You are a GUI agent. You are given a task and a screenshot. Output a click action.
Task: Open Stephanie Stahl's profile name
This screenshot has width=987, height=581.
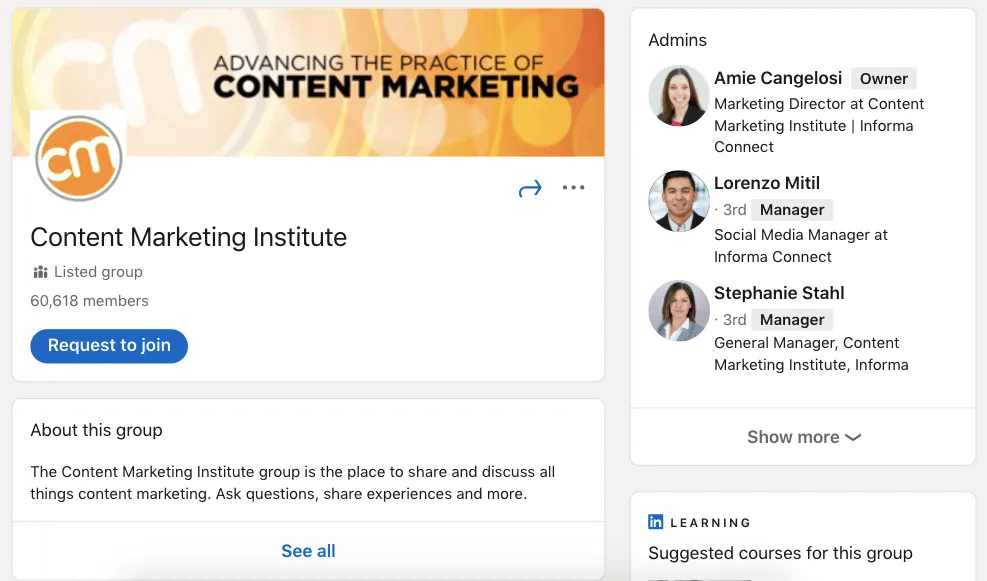(779, 293)
